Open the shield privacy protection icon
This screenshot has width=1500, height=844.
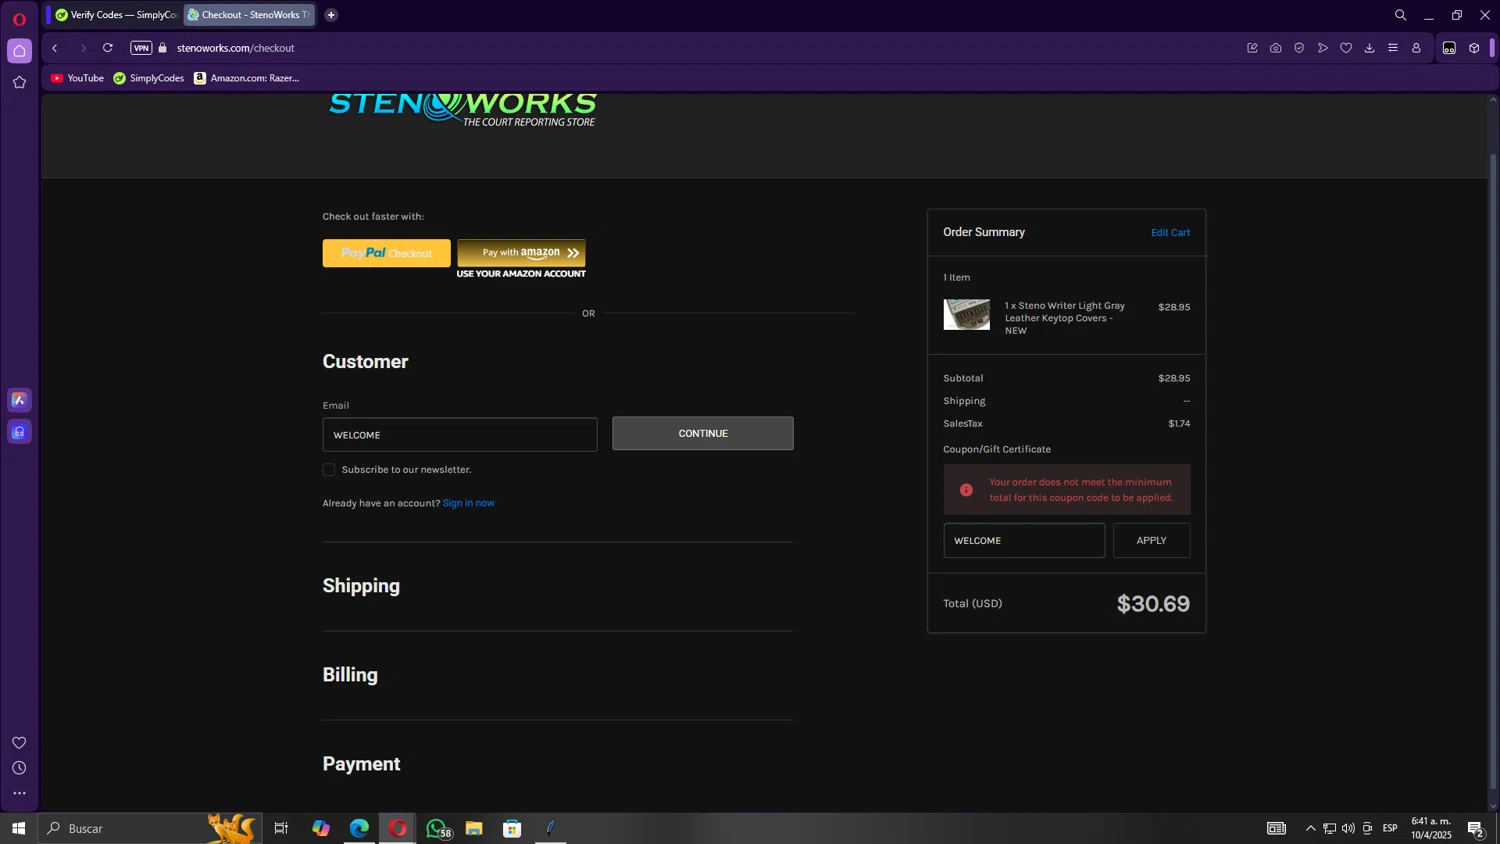1299,48
